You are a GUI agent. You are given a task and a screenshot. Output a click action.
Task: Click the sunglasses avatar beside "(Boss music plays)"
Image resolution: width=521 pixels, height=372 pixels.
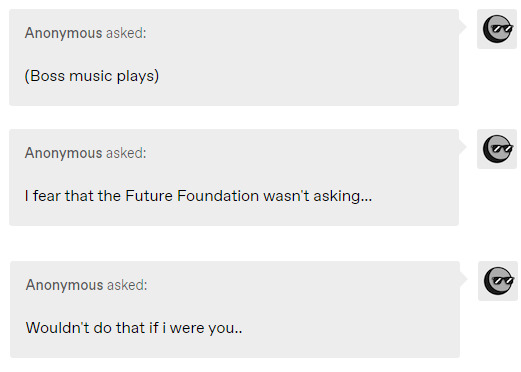(497, 29)
